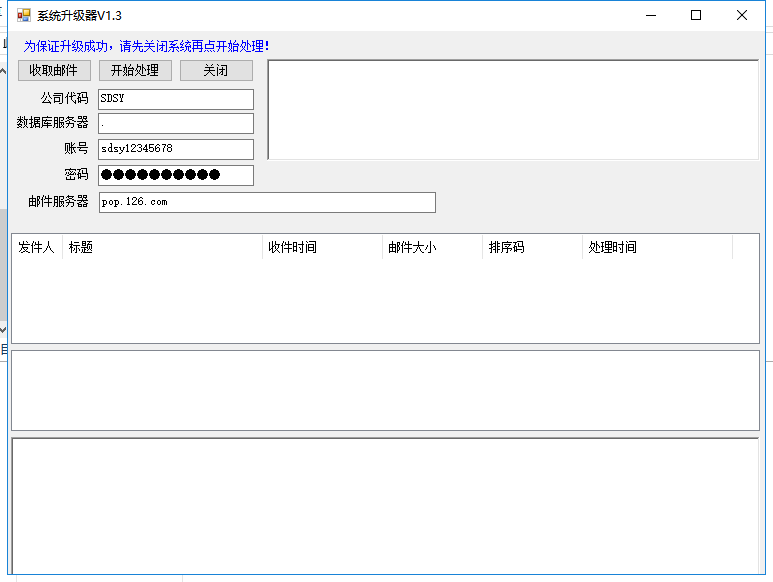
Task: Click the 收取邮件 button
Action: pos(54,70)
